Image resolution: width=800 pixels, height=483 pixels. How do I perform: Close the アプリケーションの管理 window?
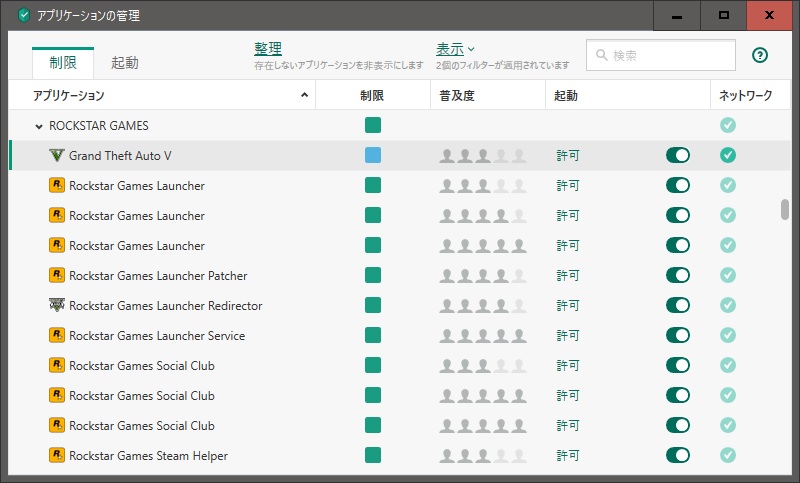click(769, 16)
